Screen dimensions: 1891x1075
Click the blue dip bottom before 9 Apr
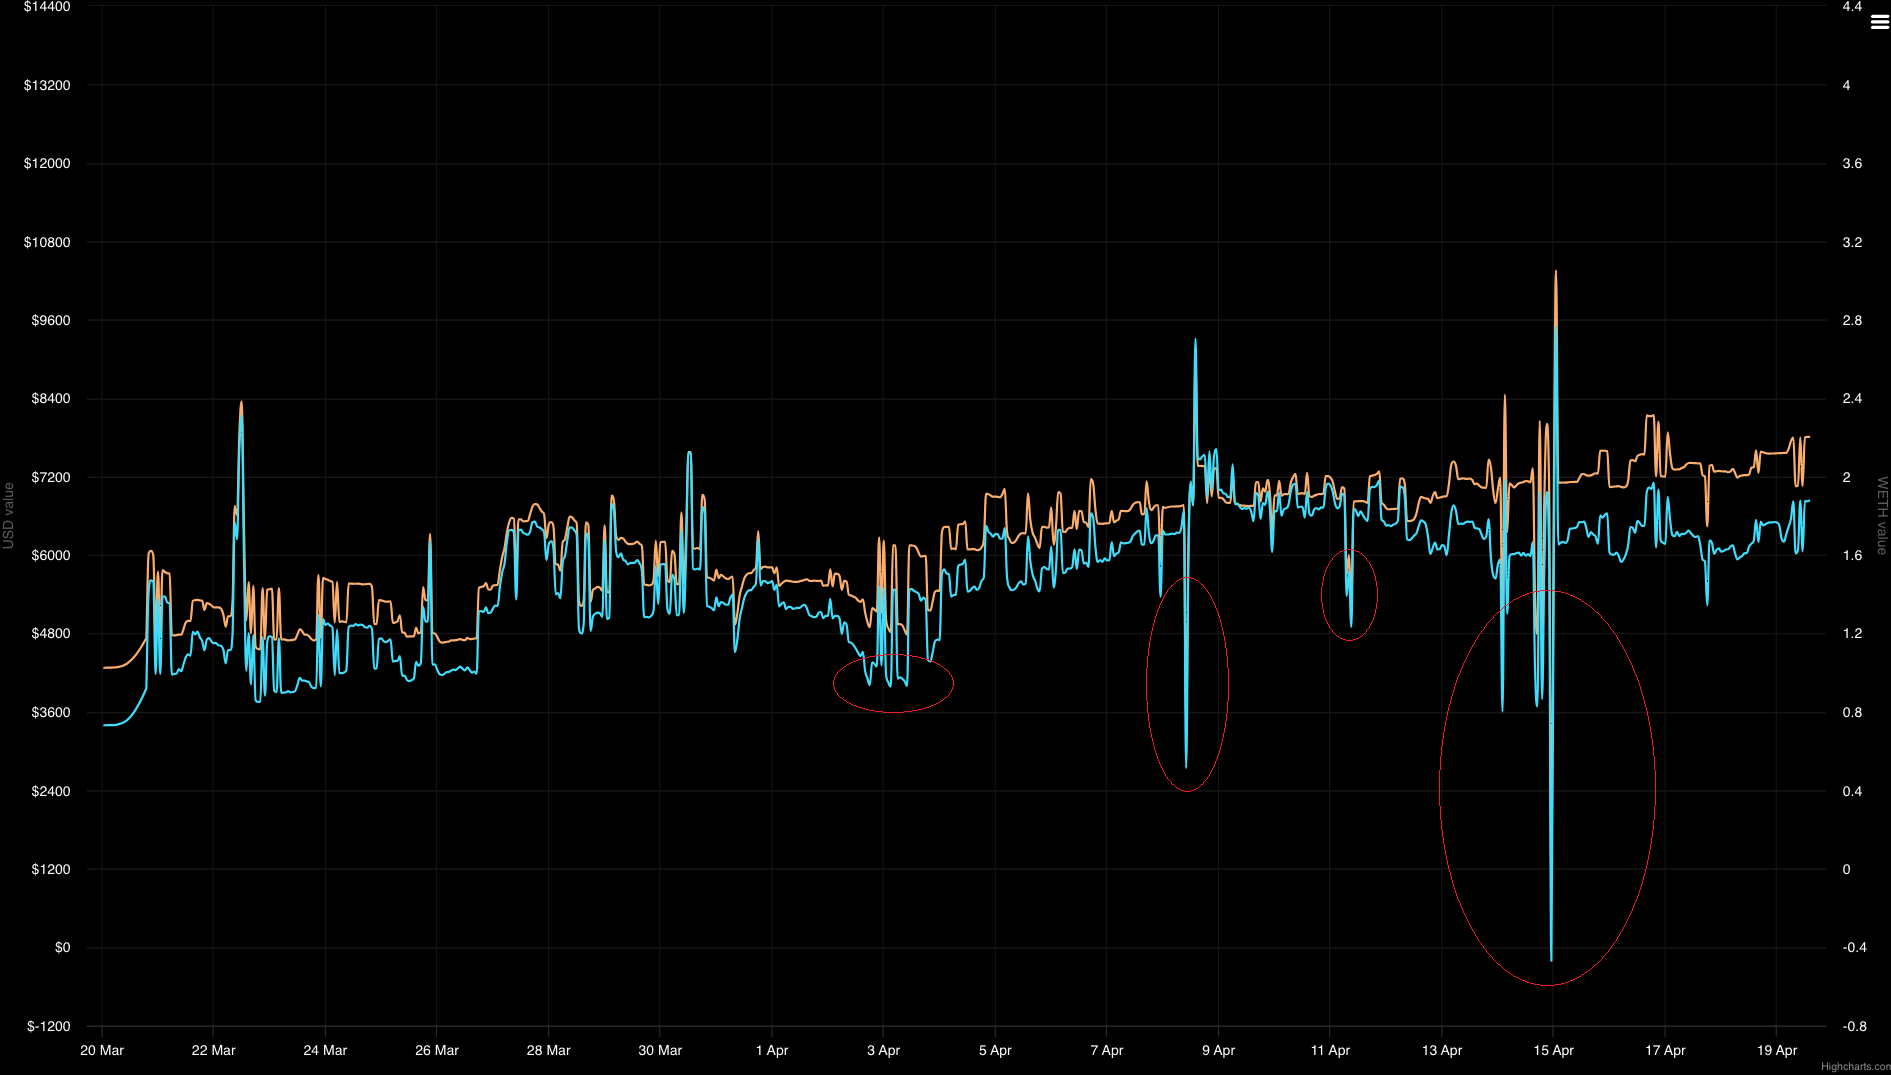coord(1186,767)
